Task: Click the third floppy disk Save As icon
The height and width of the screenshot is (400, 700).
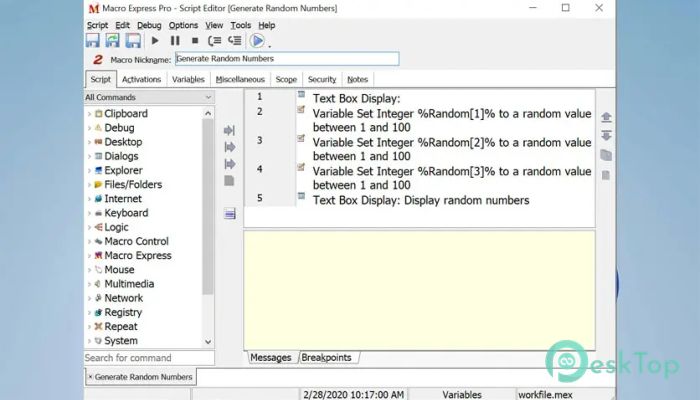Action: click(x=133, y=41)
